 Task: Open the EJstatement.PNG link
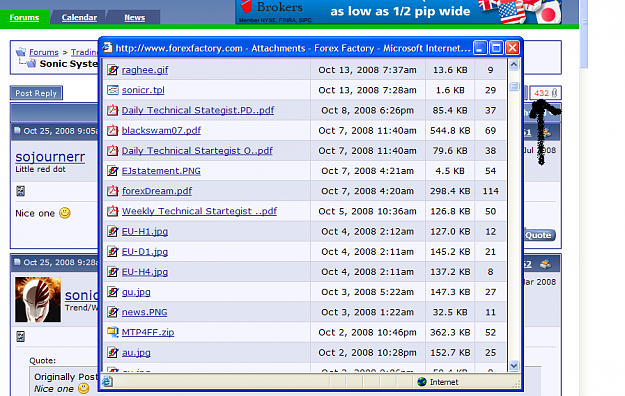(161, 171)
